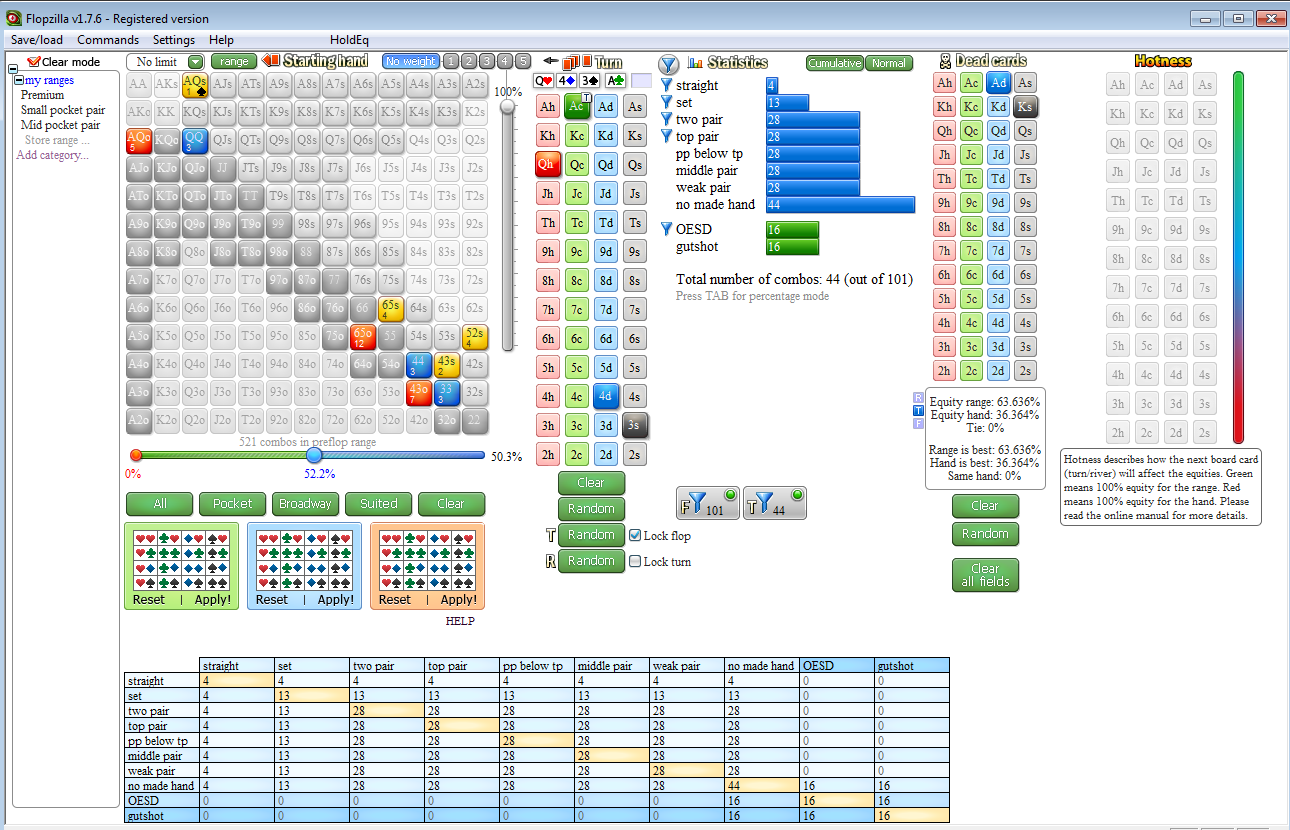Click the filter icon beside set

point(667,102)
